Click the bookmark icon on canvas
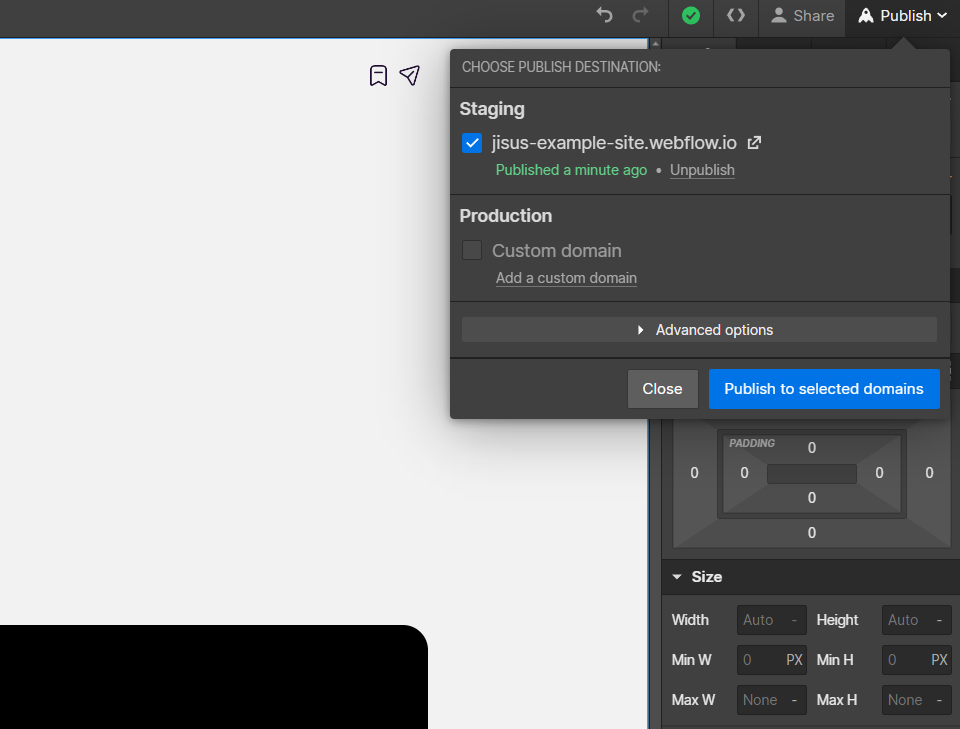The image size is (960, 729). point(378,76)
